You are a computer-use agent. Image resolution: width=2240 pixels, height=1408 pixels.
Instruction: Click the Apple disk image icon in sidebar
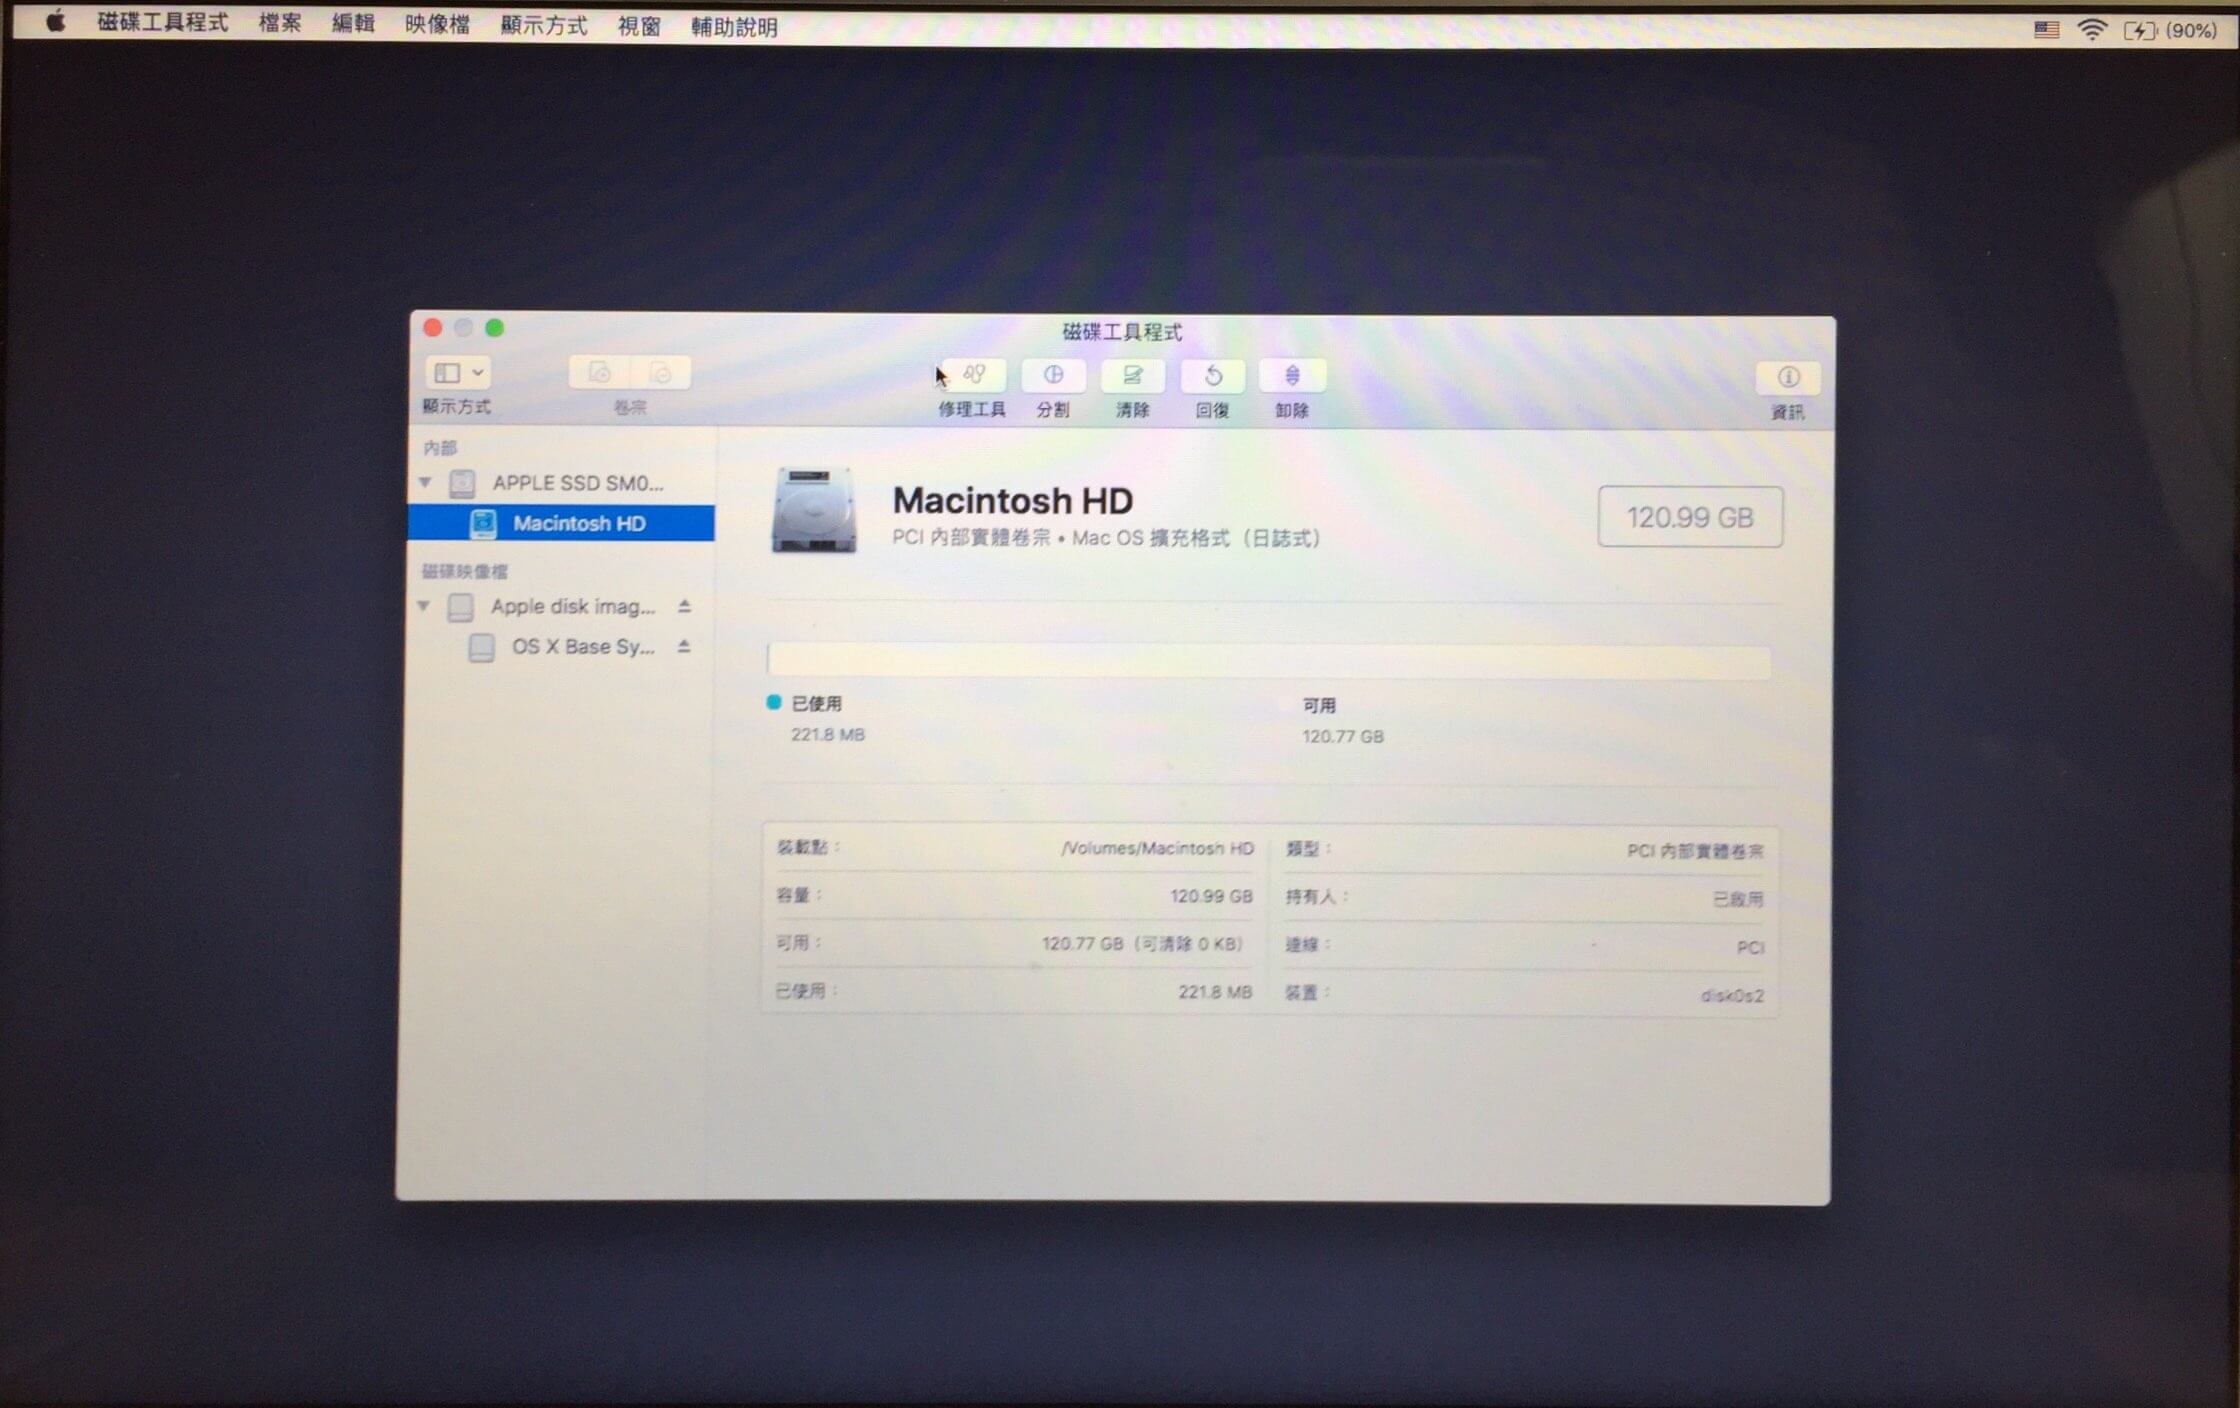coord(460,607)
